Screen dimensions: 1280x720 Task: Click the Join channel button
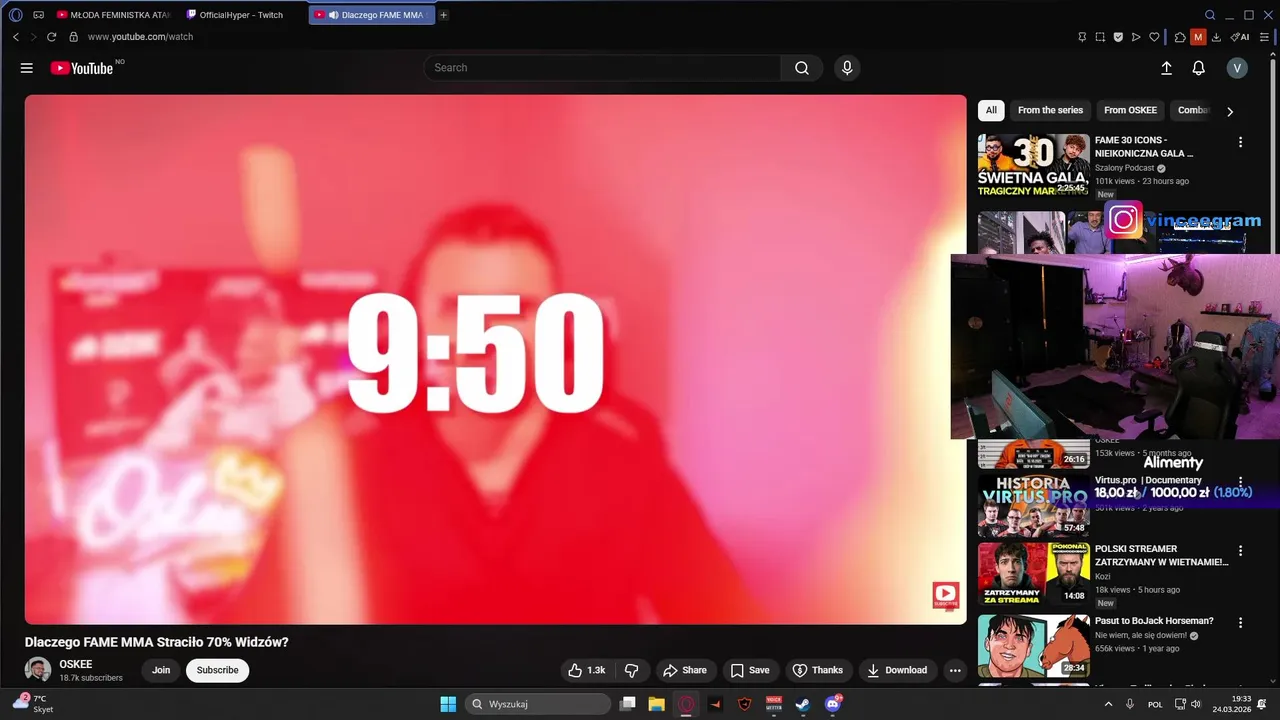161,670
